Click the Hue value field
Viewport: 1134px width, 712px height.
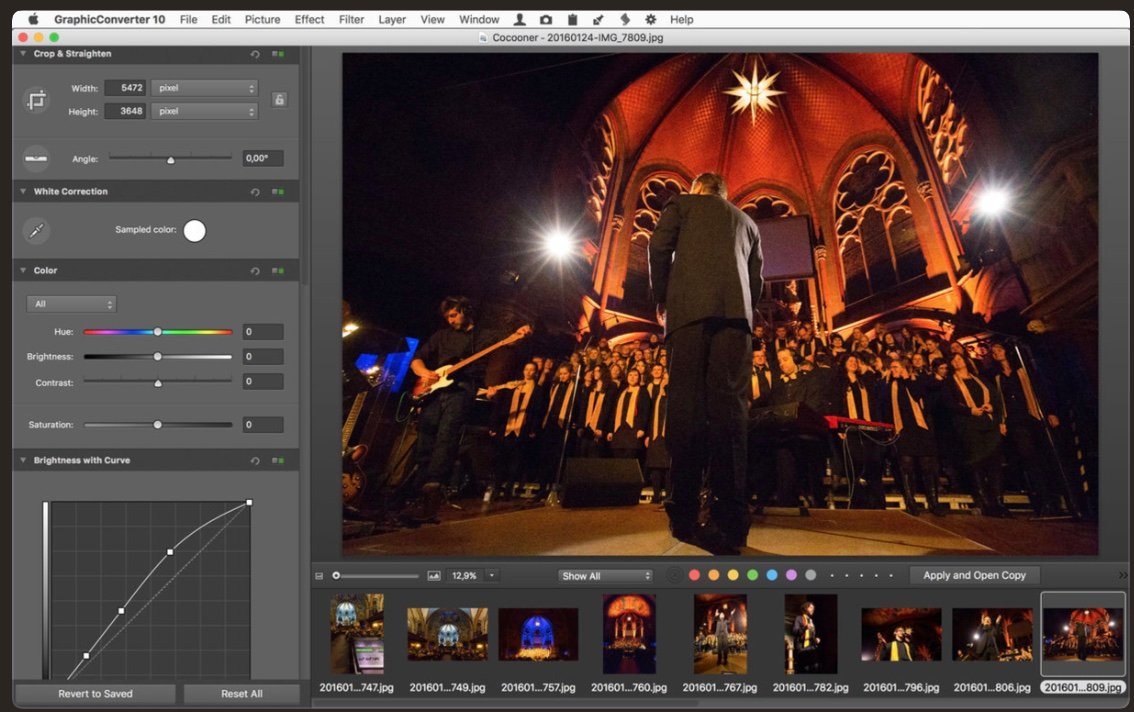[263, 332]
